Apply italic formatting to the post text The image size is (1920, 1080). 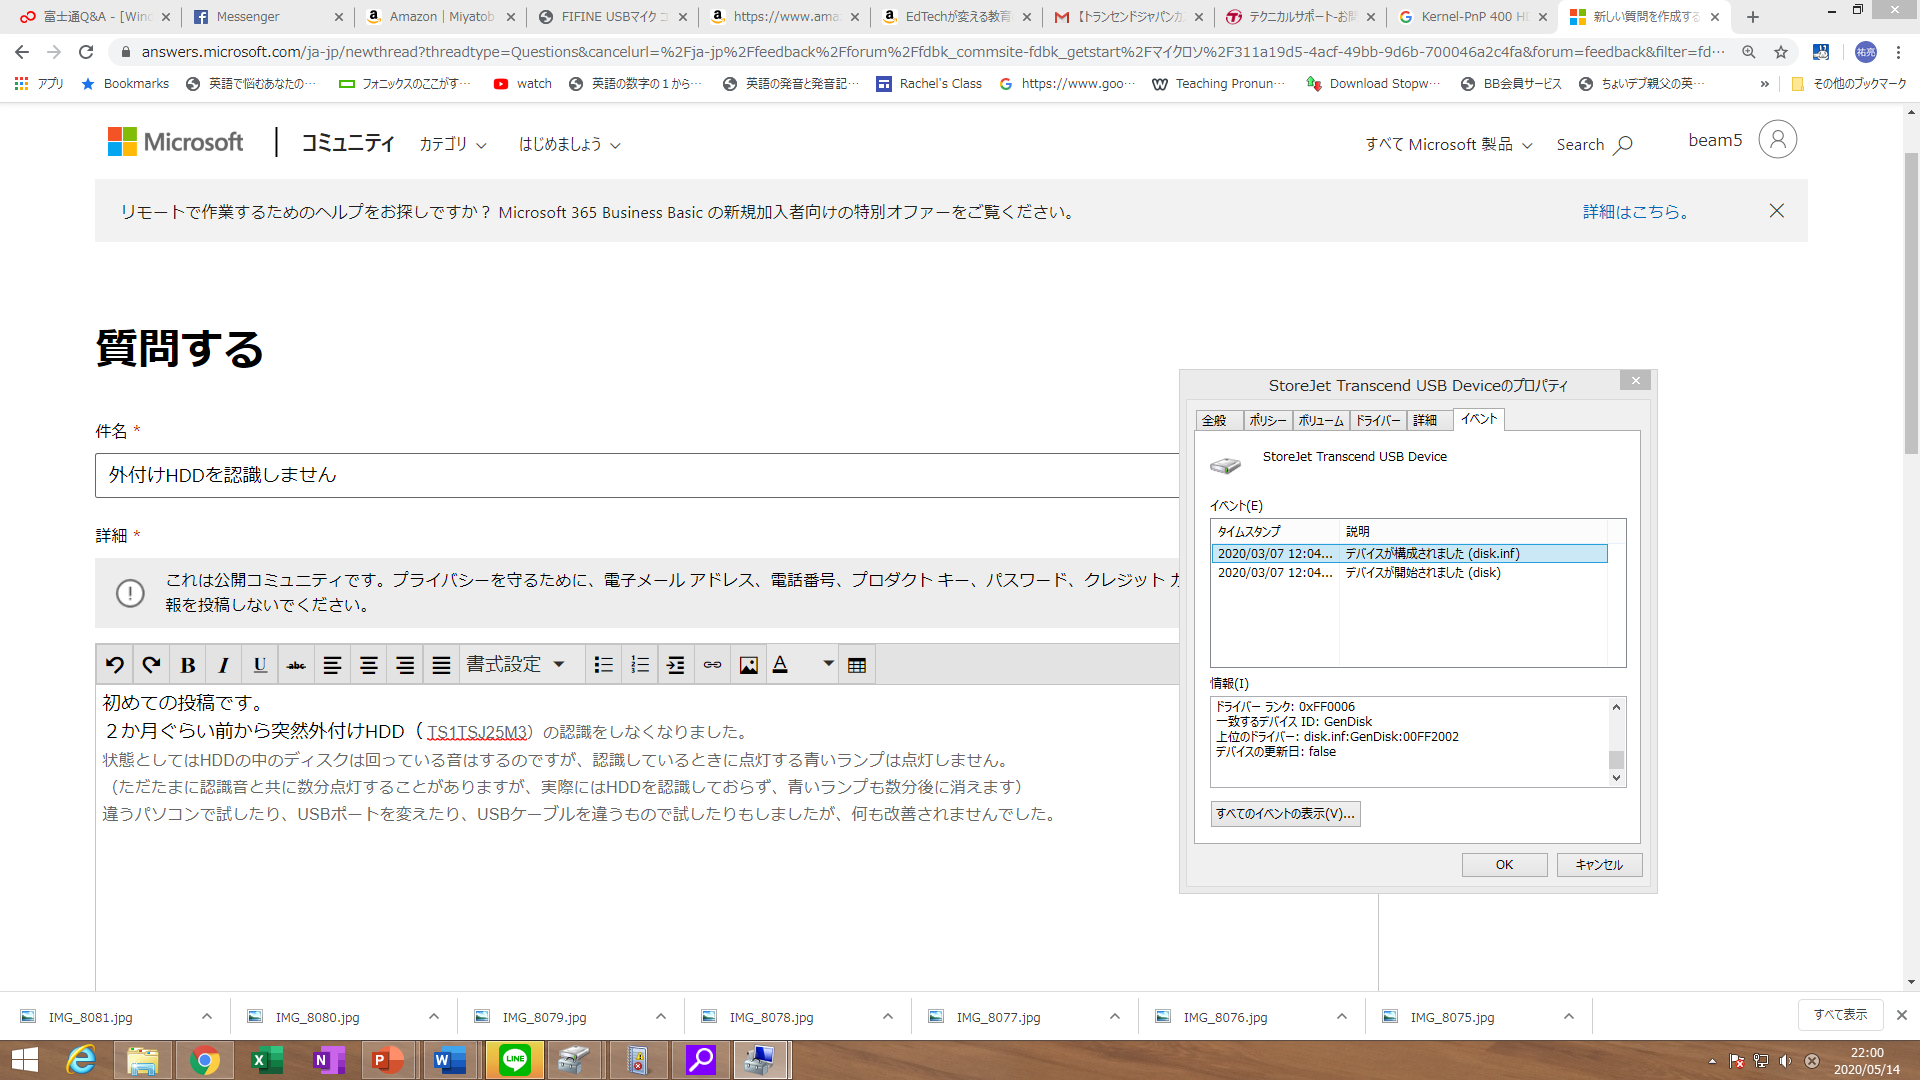tap(223, 664)
